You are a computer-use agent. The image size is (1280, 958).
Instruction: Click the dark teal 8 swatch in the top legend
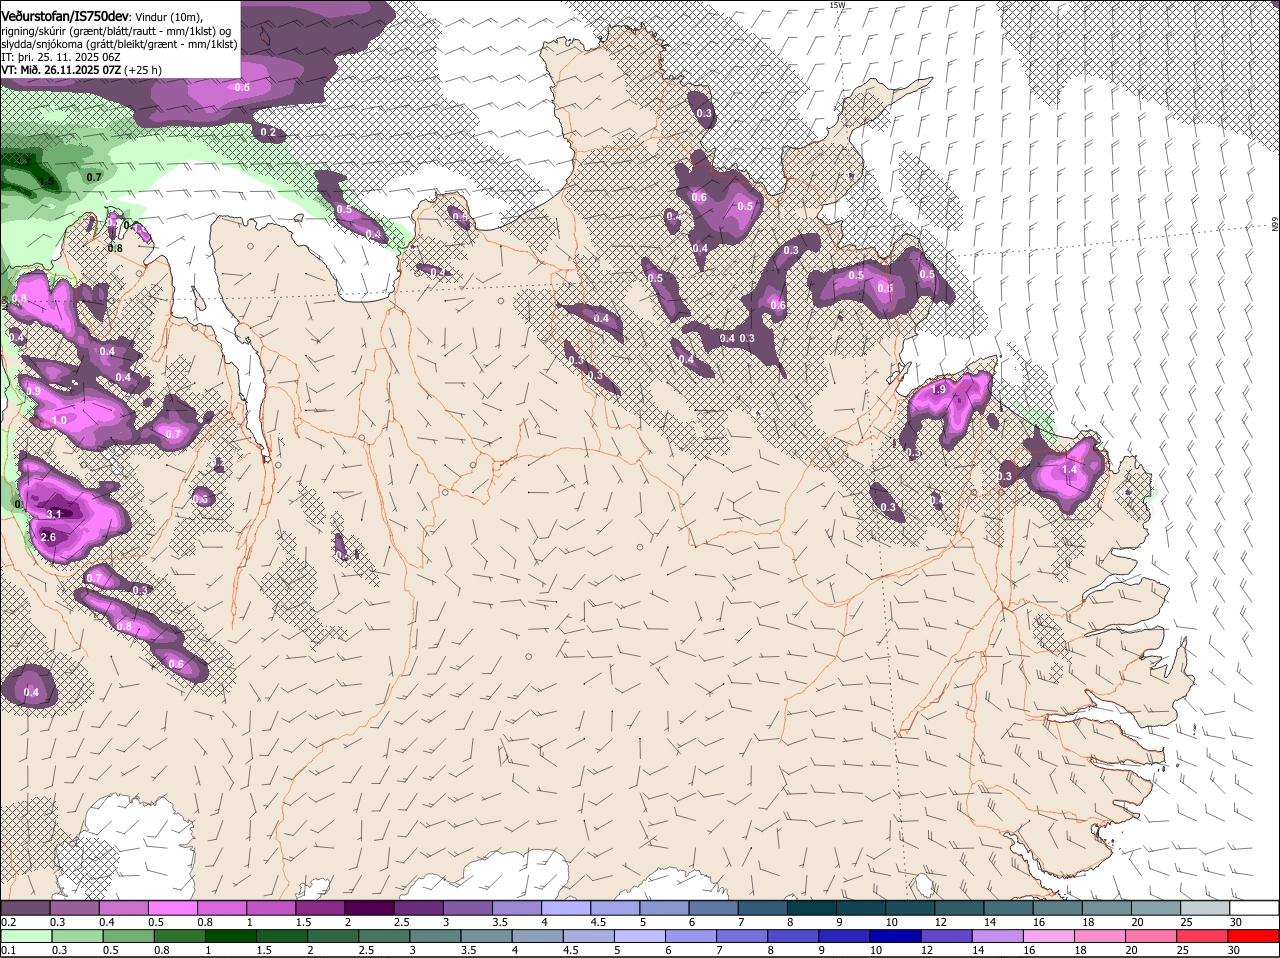tap(811, 907)
